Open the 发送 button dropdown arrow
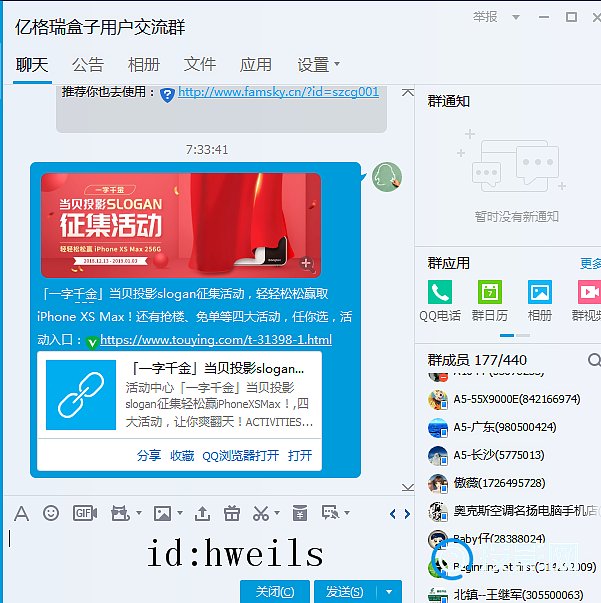Screen dimensions: 601x603 pos(389,592)
